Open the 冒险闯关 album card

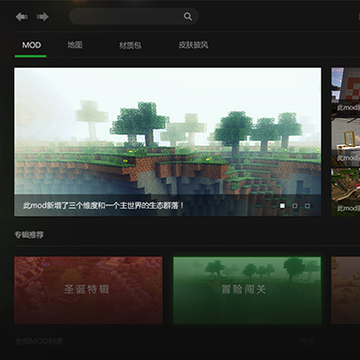pos(247,290)
